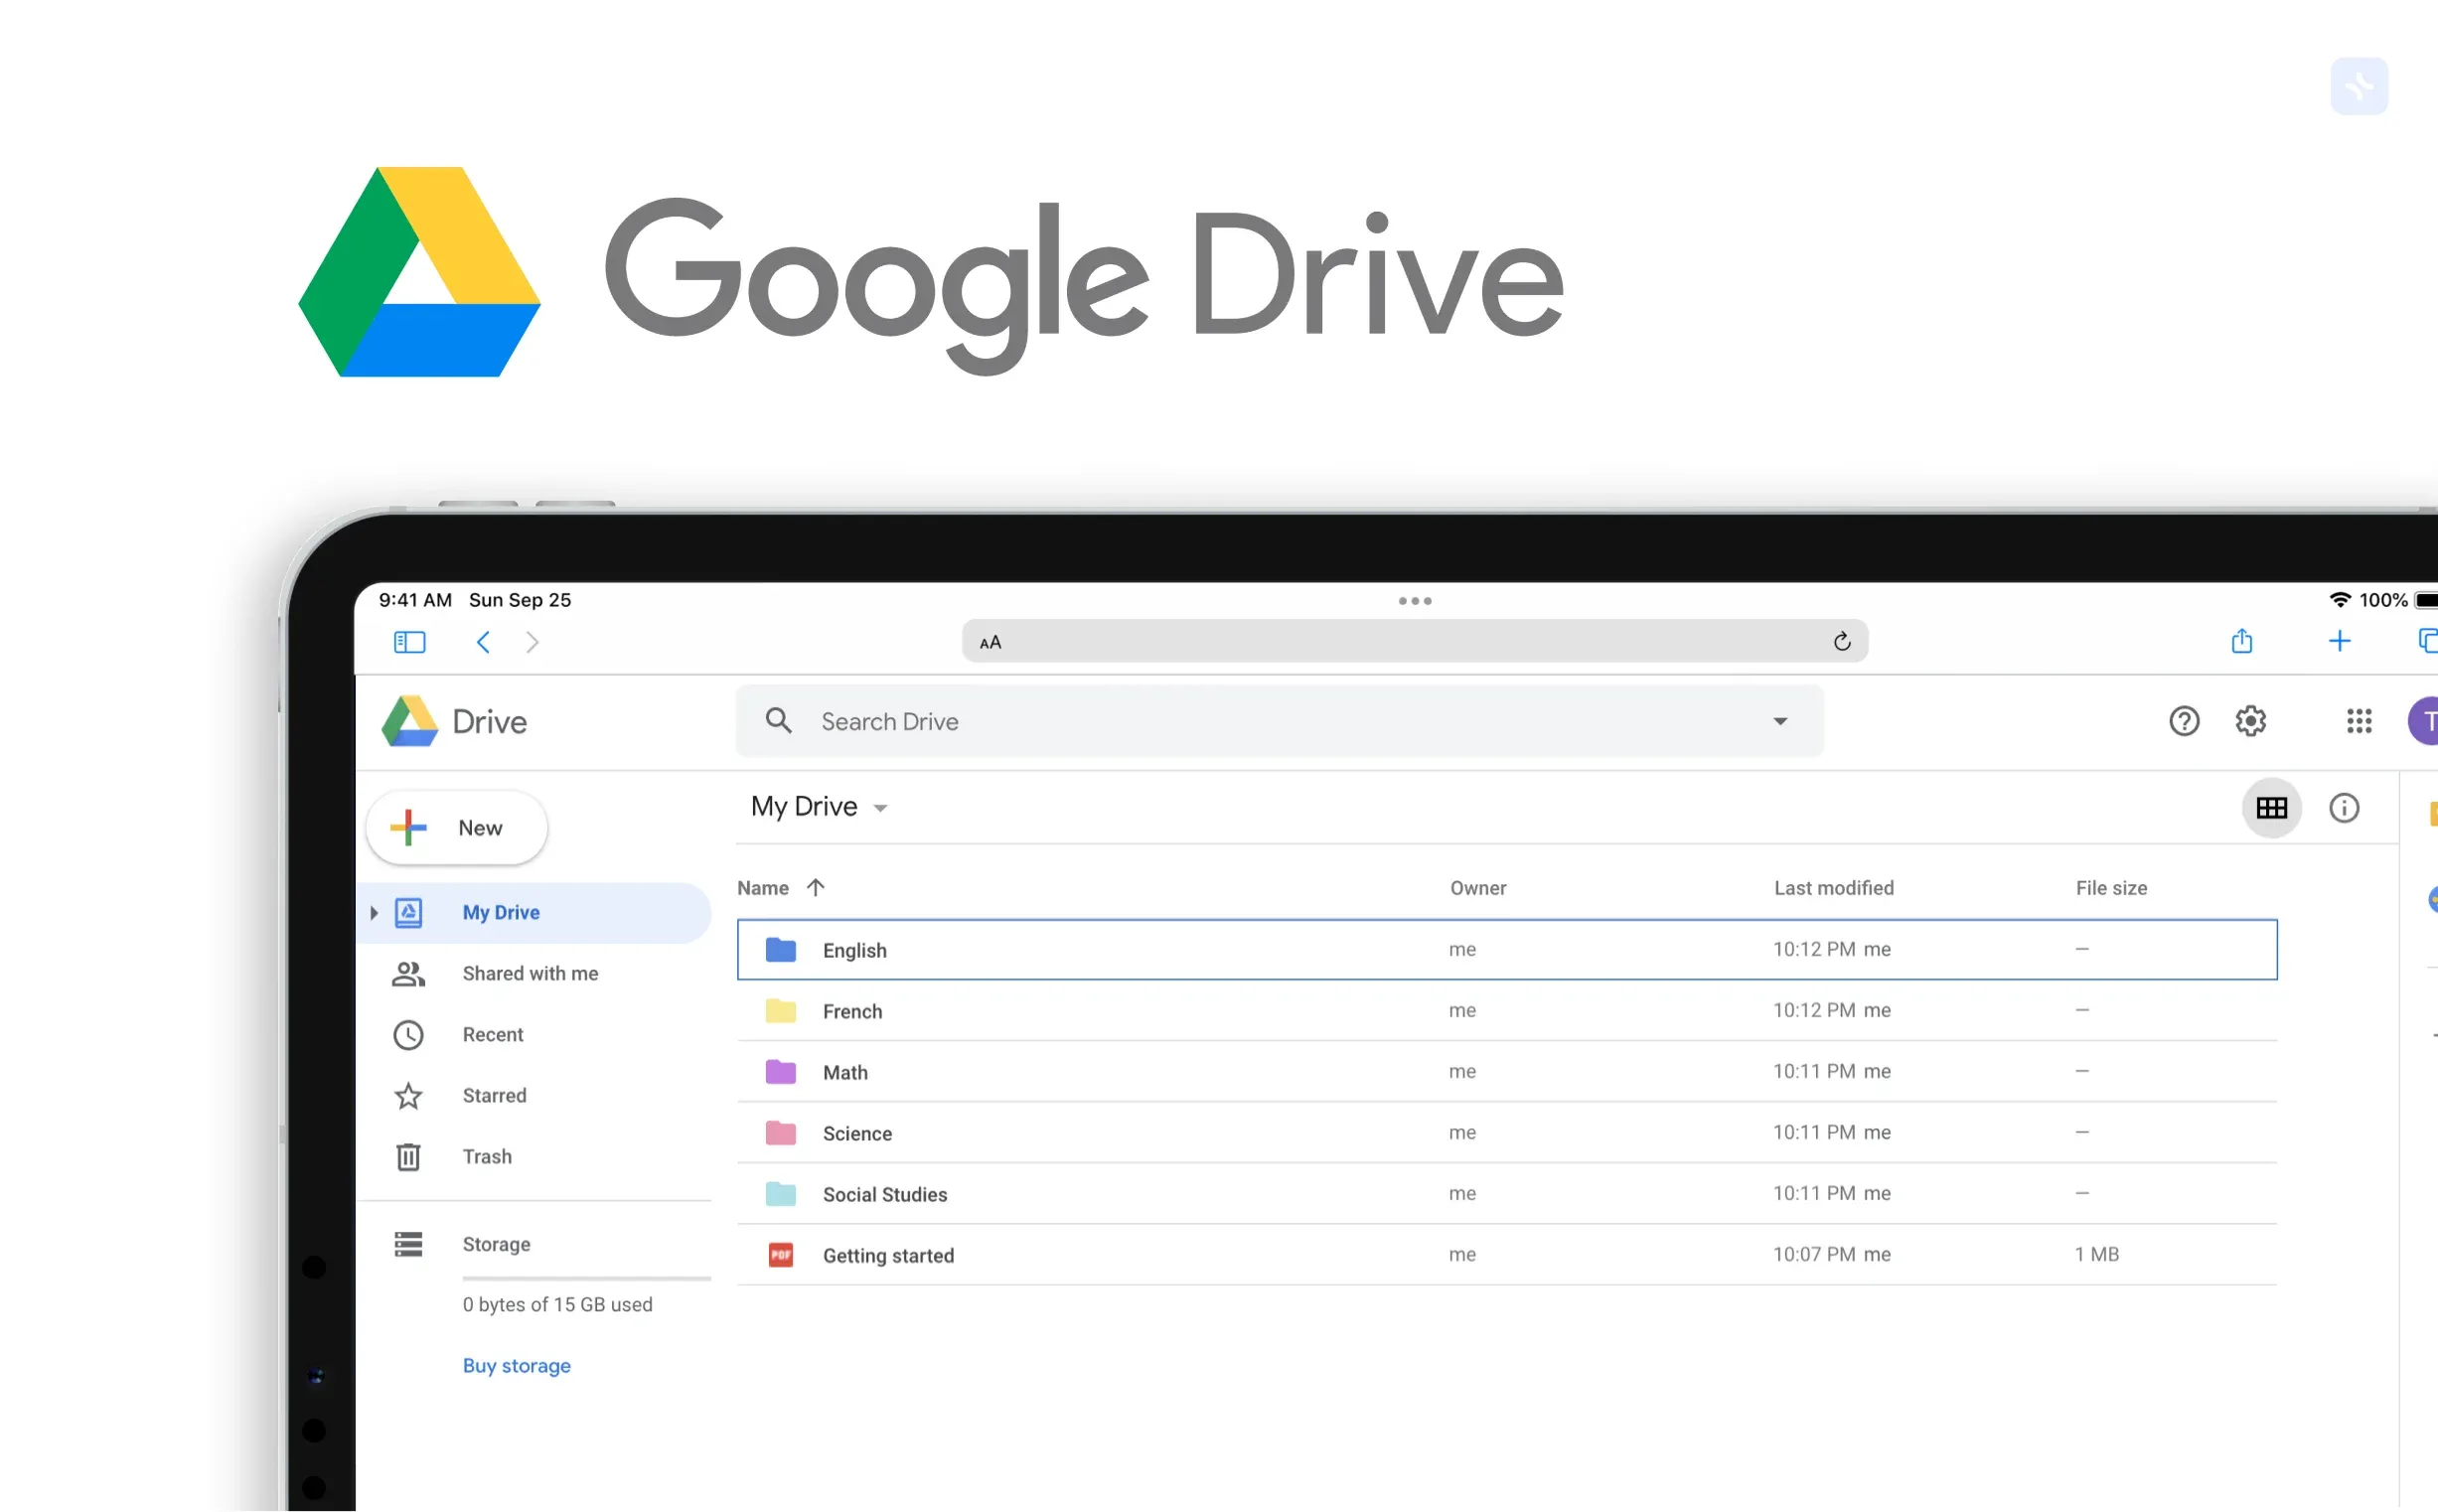The image size is (2438, 1512).
Task: Click the Search Drive input field
Action: pyautogui.click(x=1279, y=721)
